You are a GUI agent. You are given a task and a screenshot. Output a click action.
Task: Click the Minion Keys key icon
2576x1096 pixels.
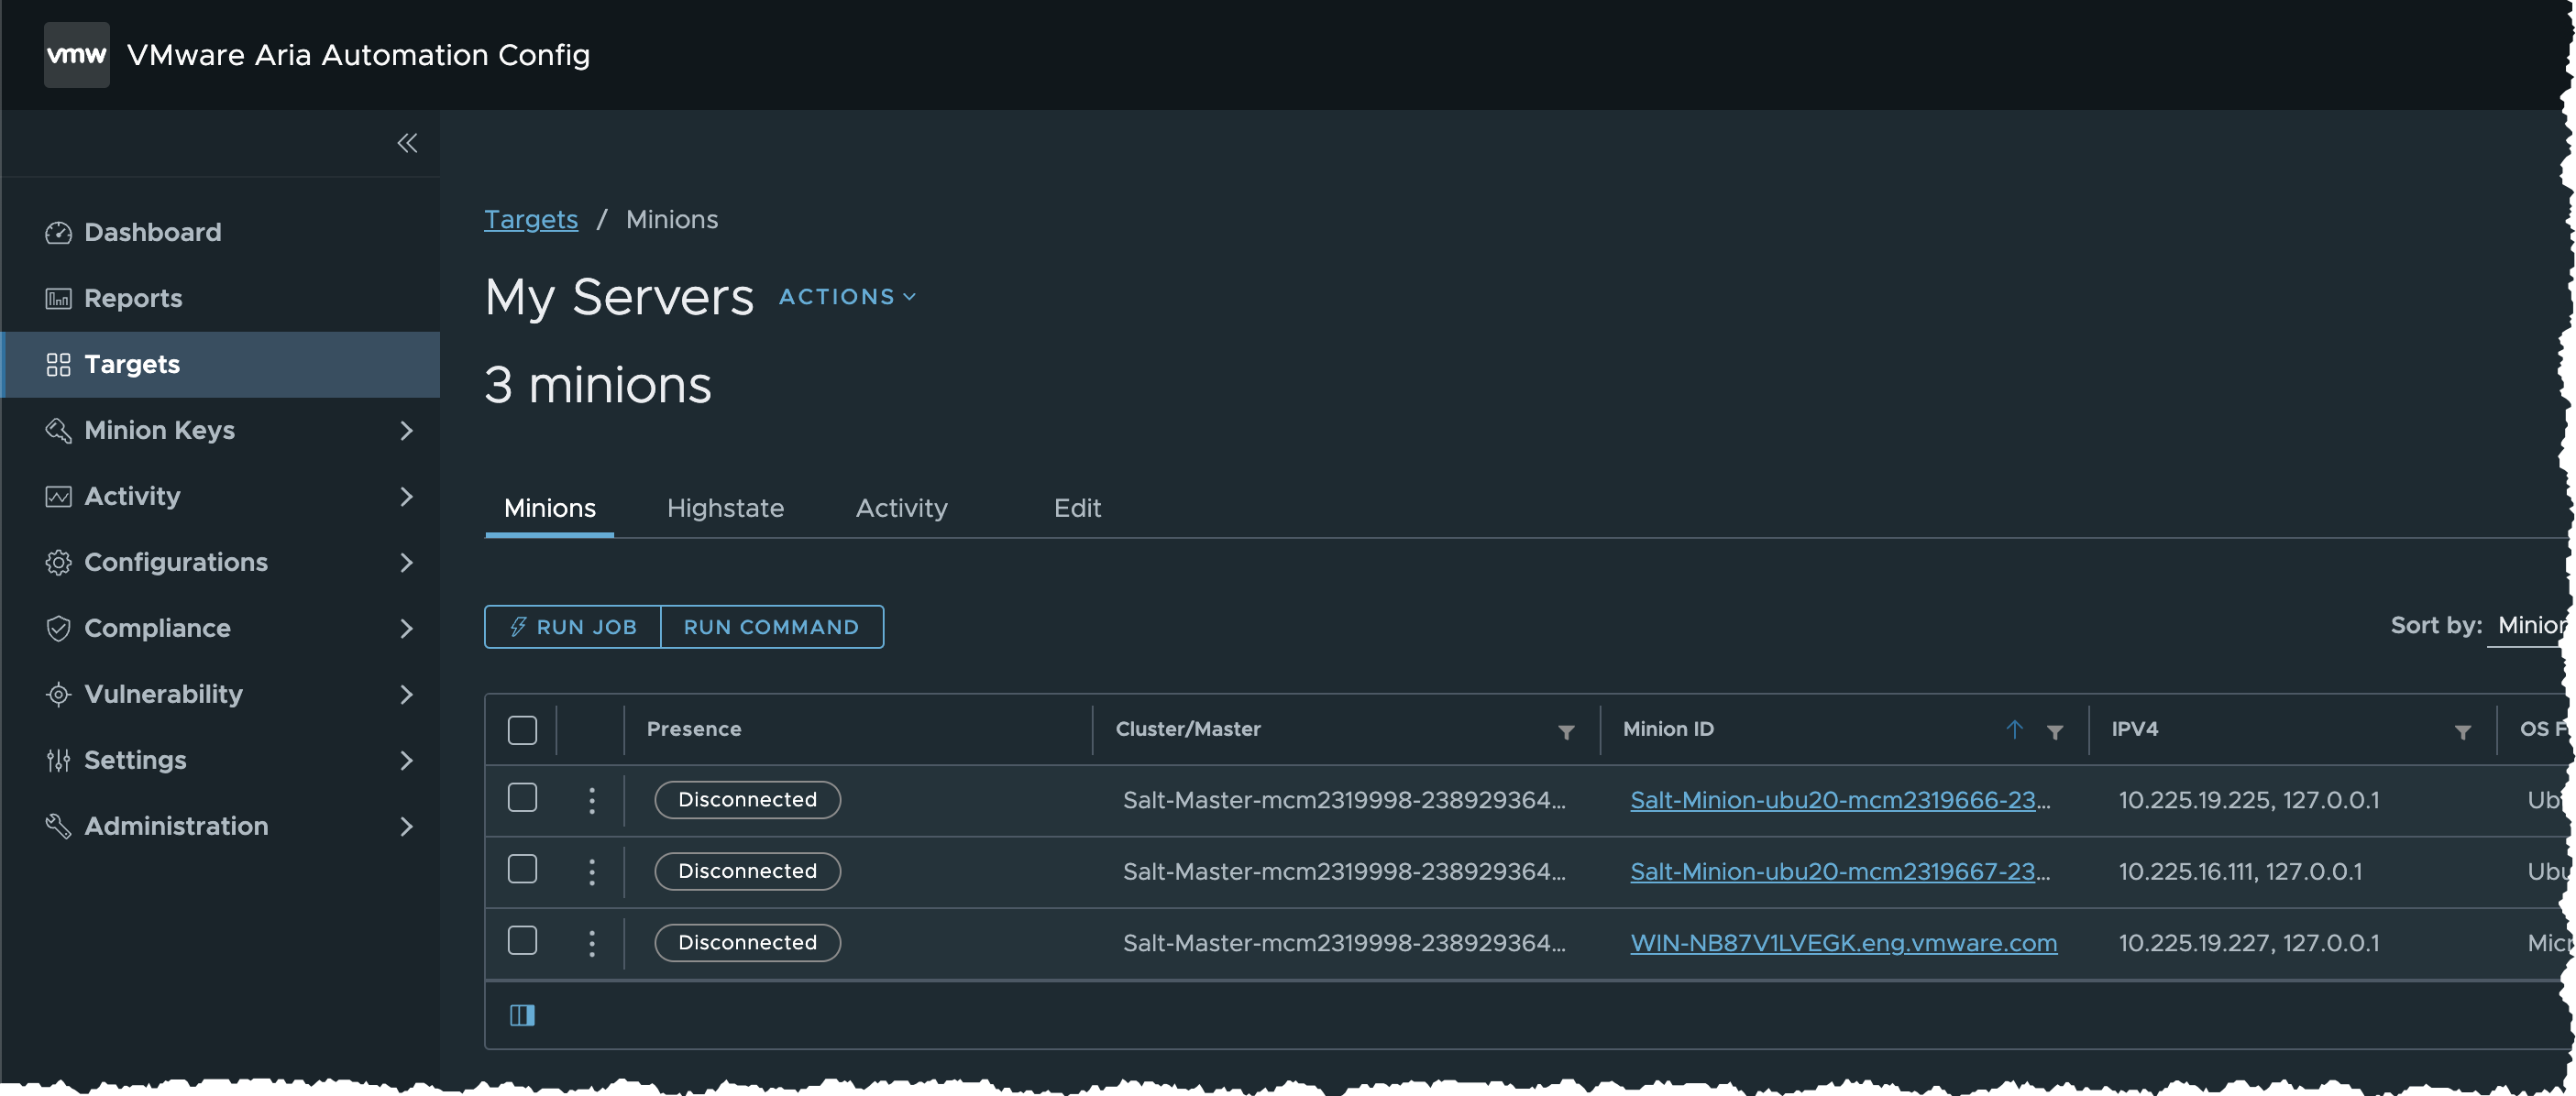pyautogui.click(x=58, y=431)
